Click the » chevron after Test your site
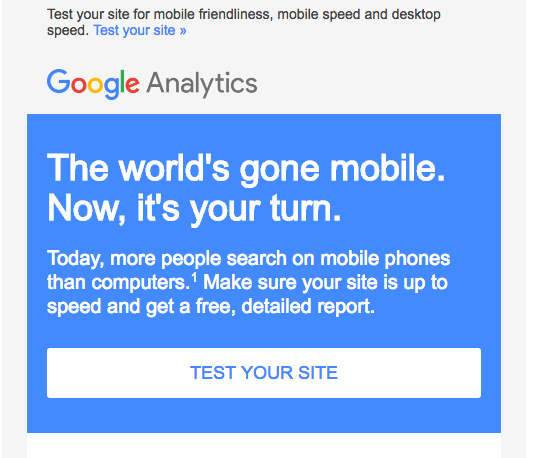The image size is (548, 458). (183, 31)
